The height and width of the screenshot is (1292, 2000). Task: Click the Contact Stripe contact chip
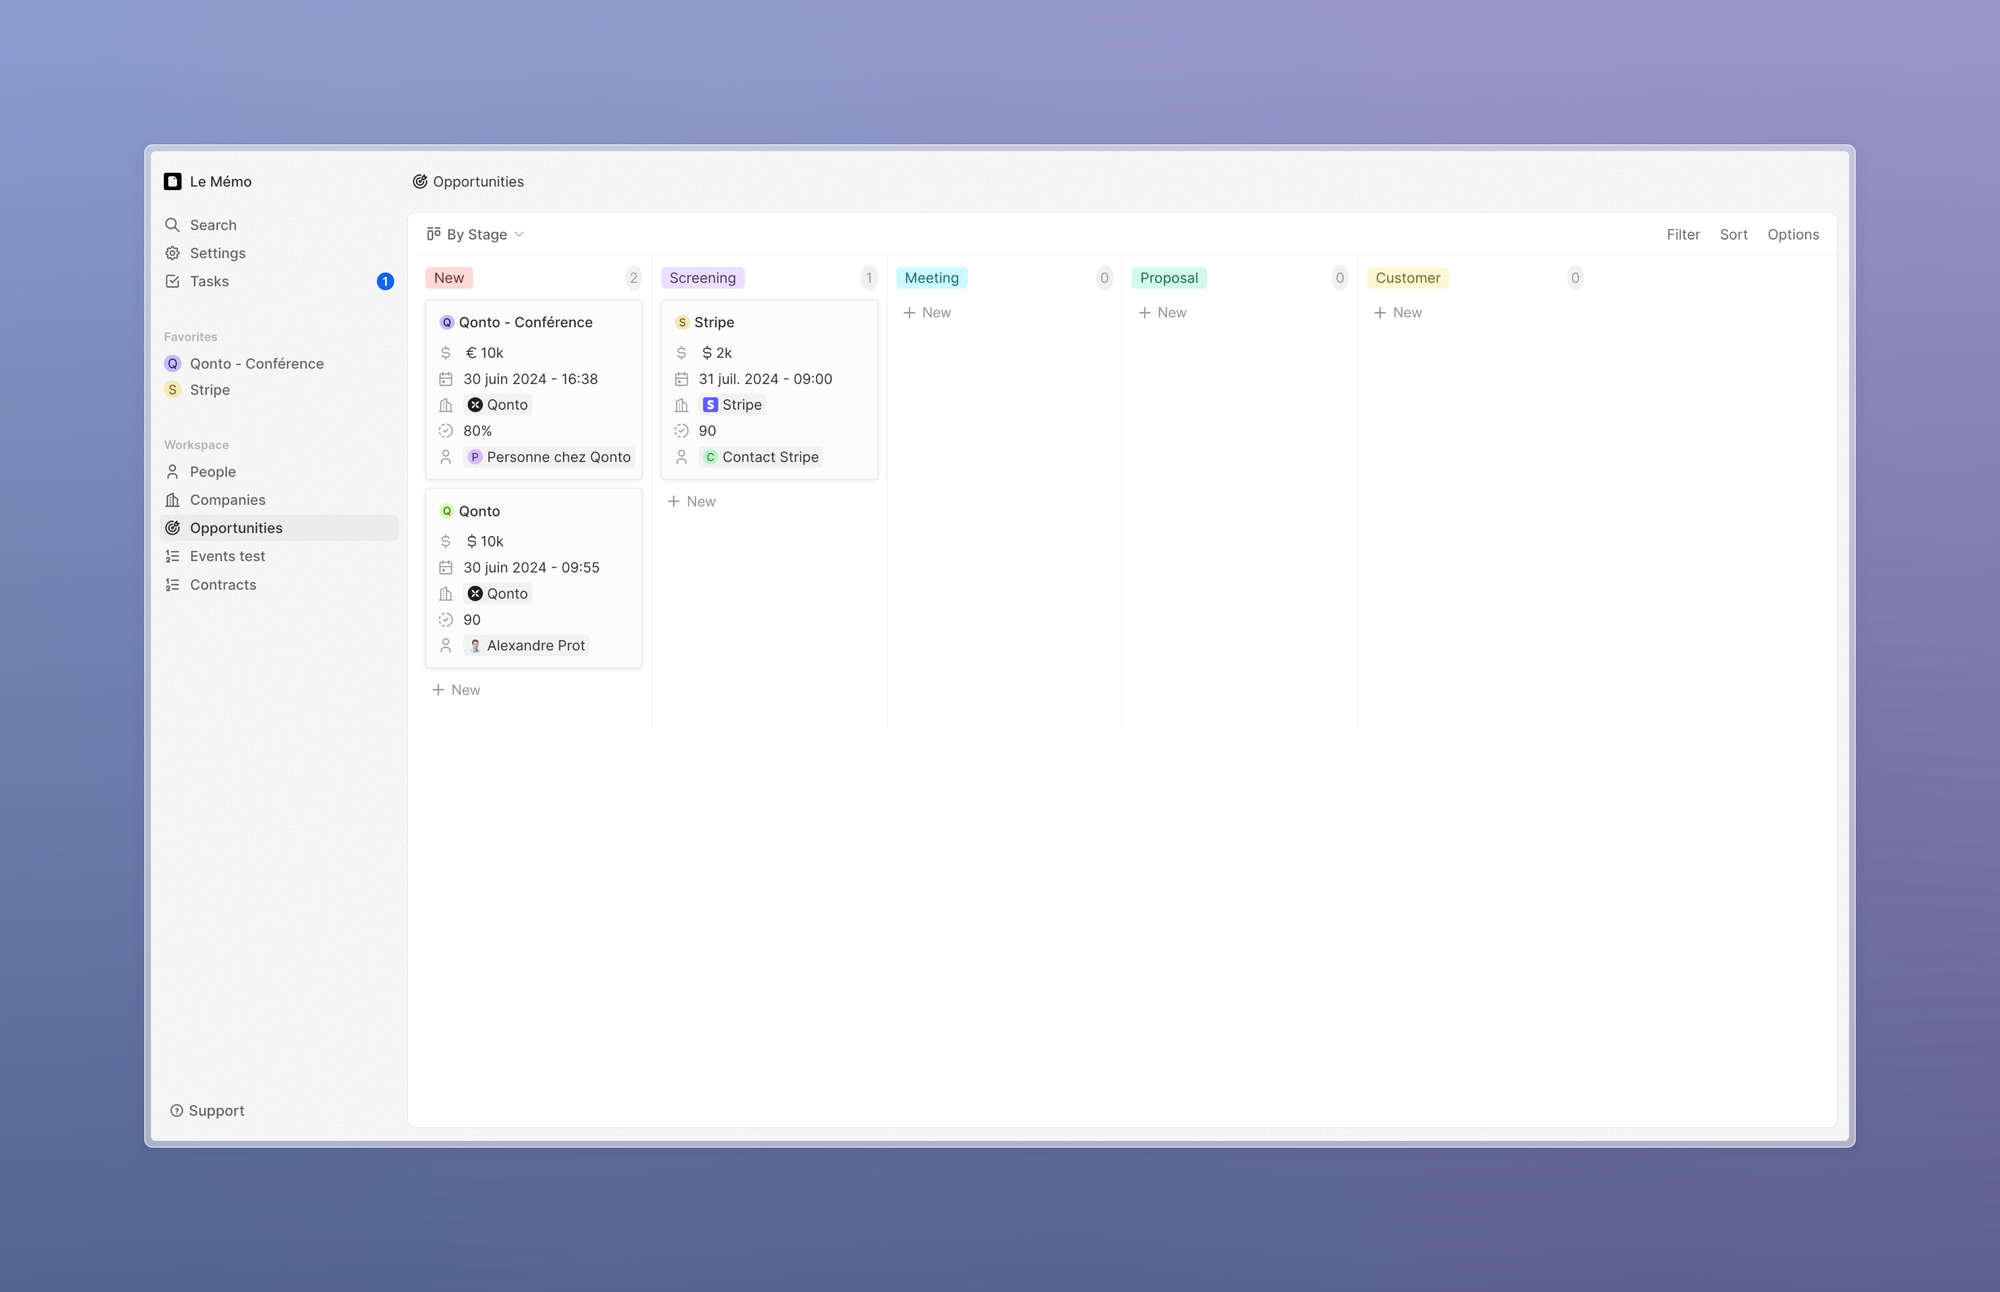[x=761, y=457]
